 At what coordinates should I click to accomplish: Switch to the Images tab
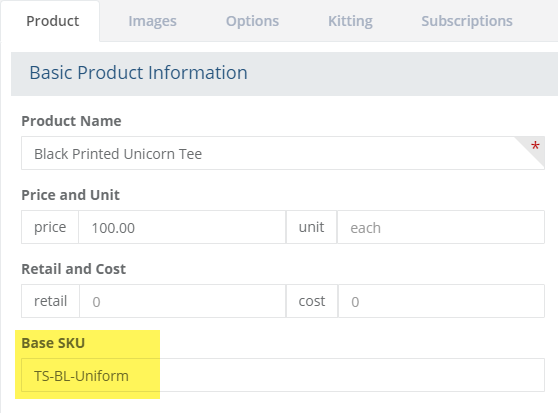click(152, 21)
